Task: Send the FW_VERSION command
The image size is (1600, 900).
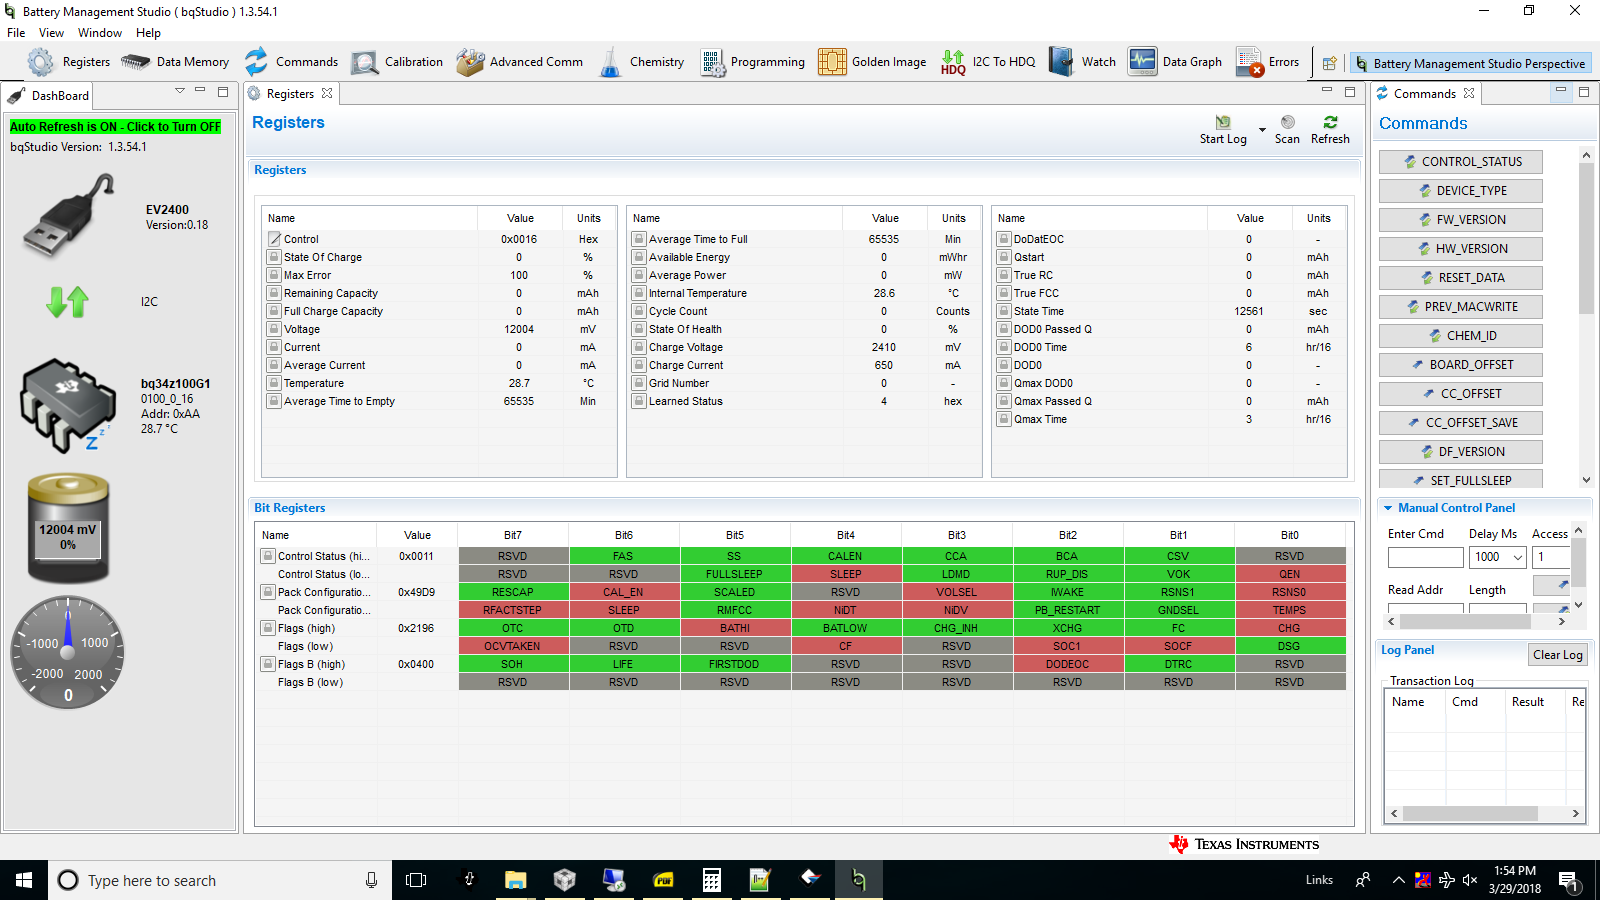Action: 1461,220
